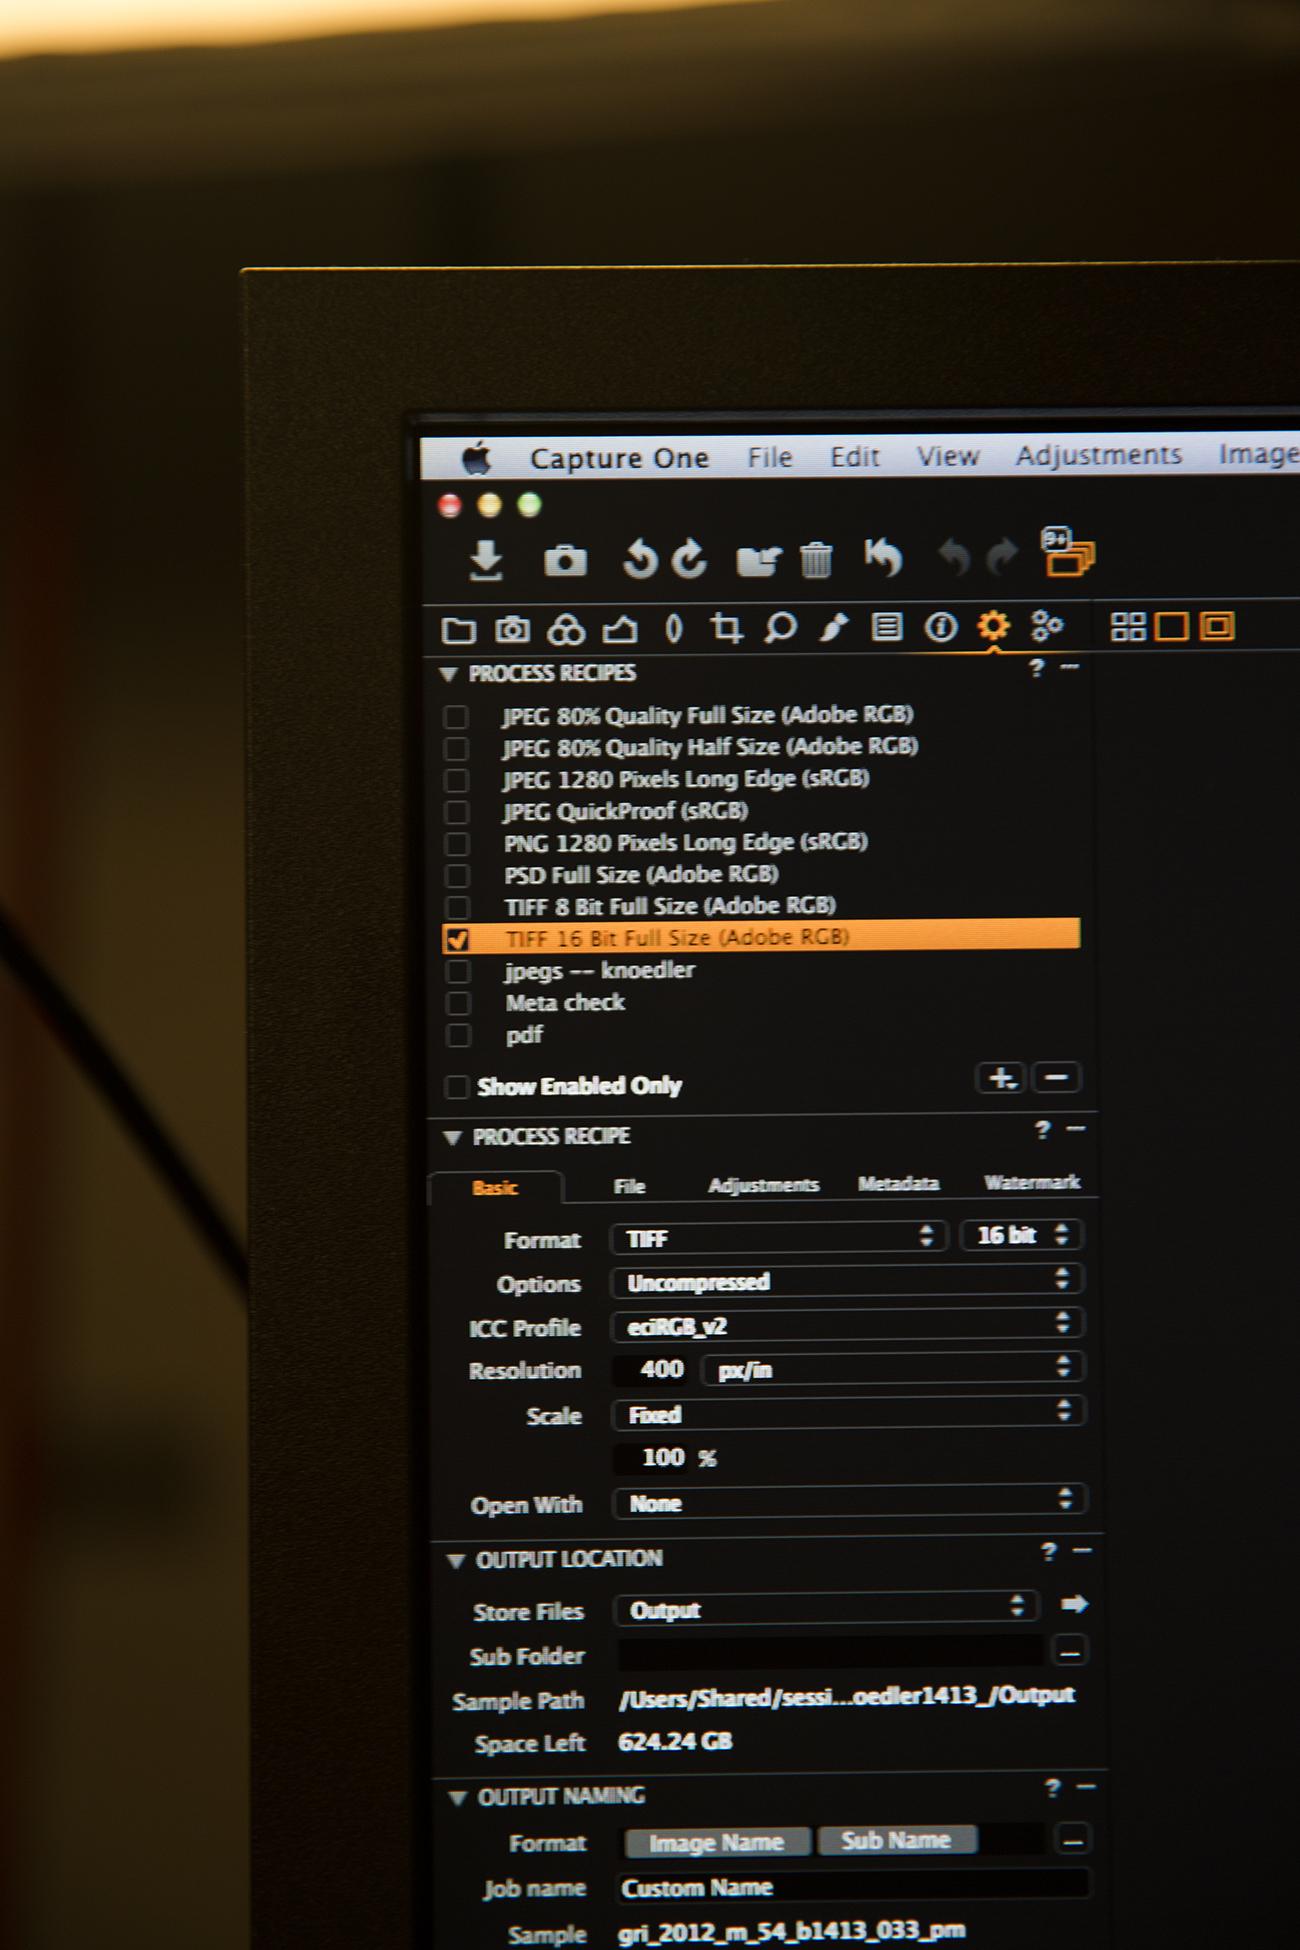Switch to single viewer layout icon
Screen dimensions: 1300x1950
coord(1171,627)
